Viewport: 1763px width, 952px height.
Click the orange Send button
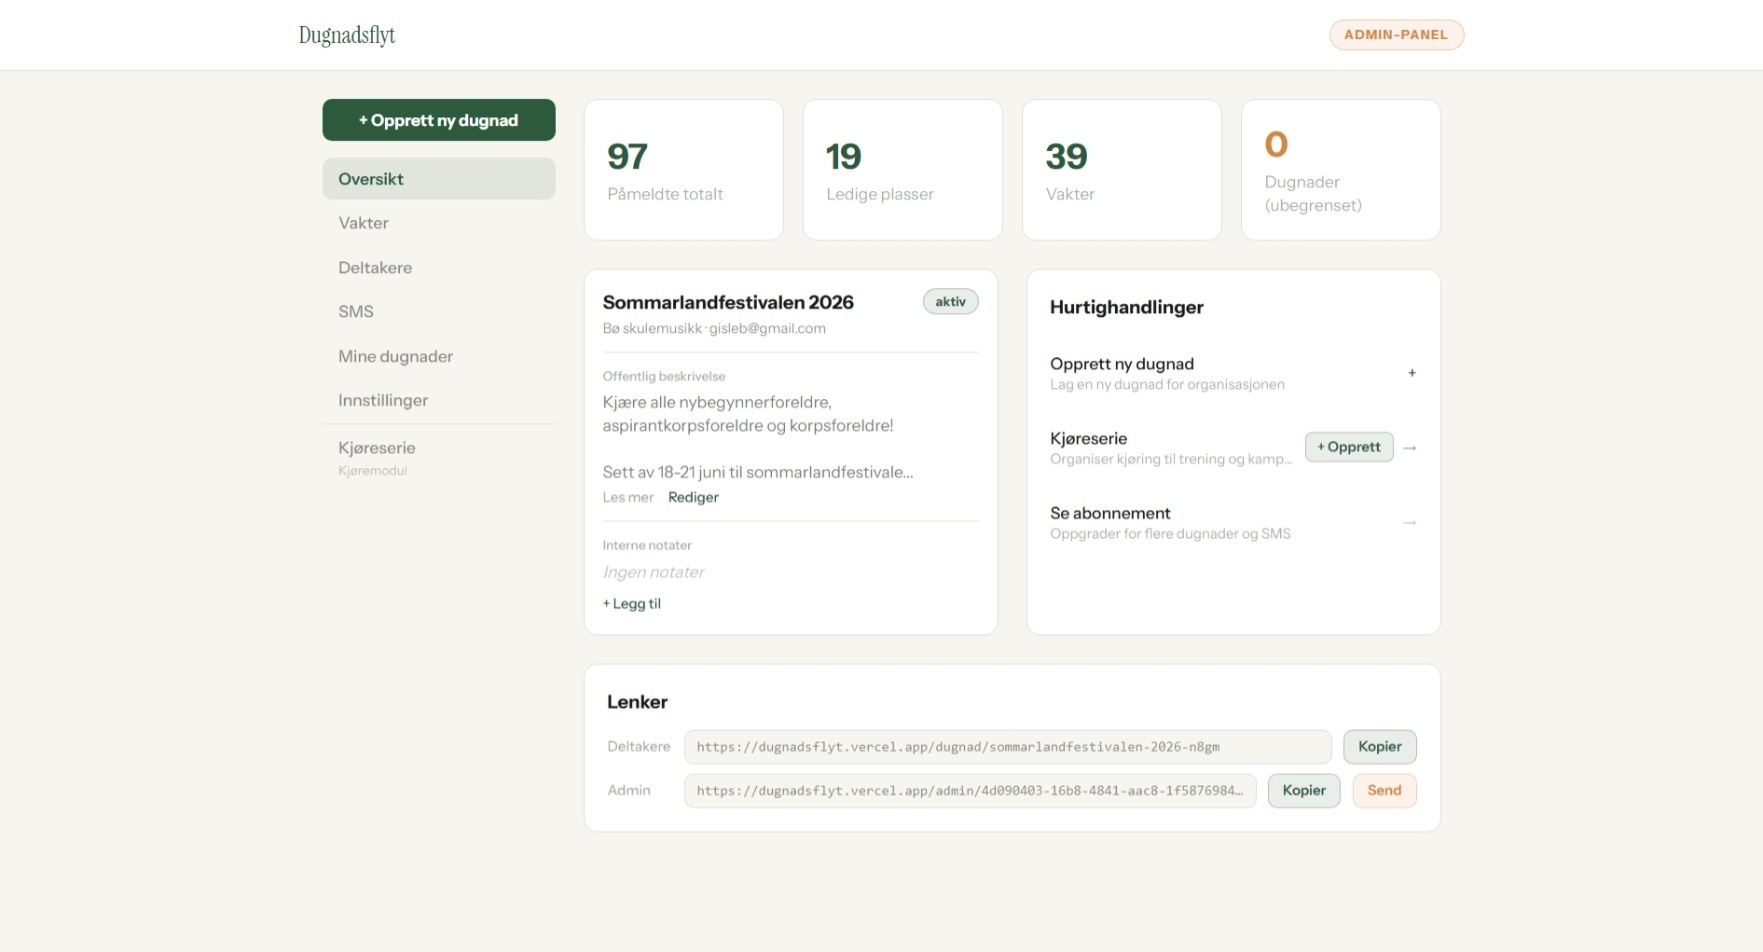[x=1385, y=791]
